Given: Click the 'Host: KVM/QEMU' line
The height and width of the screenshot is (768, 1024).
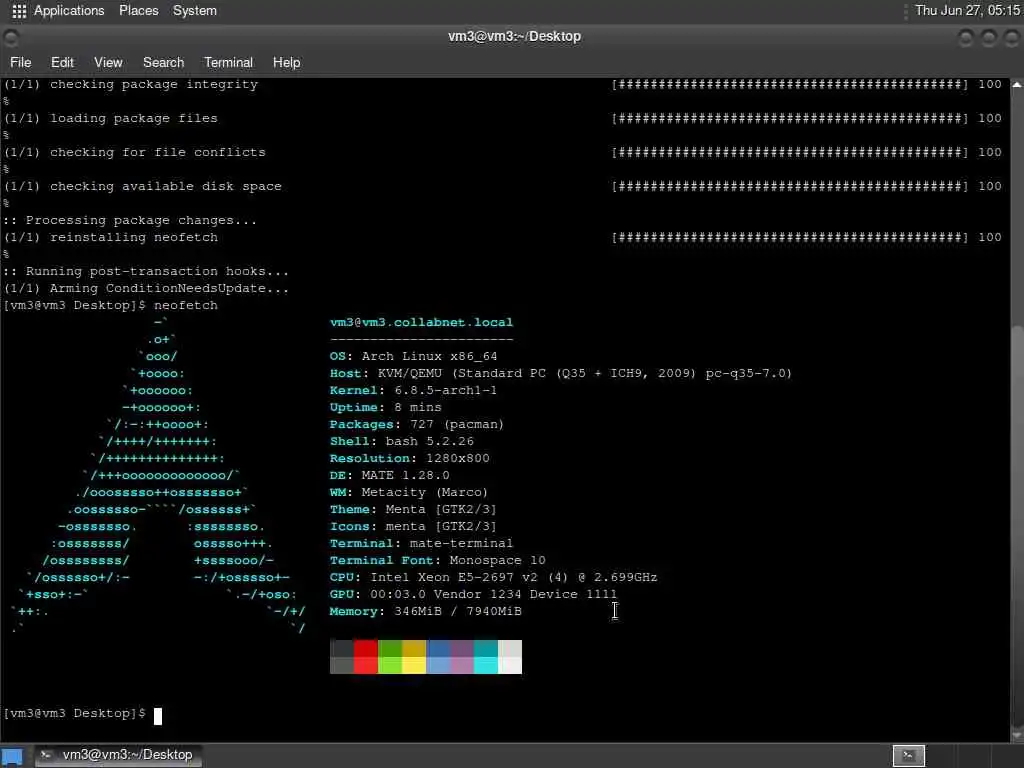Looking at the screenshot, I should 560,374.
